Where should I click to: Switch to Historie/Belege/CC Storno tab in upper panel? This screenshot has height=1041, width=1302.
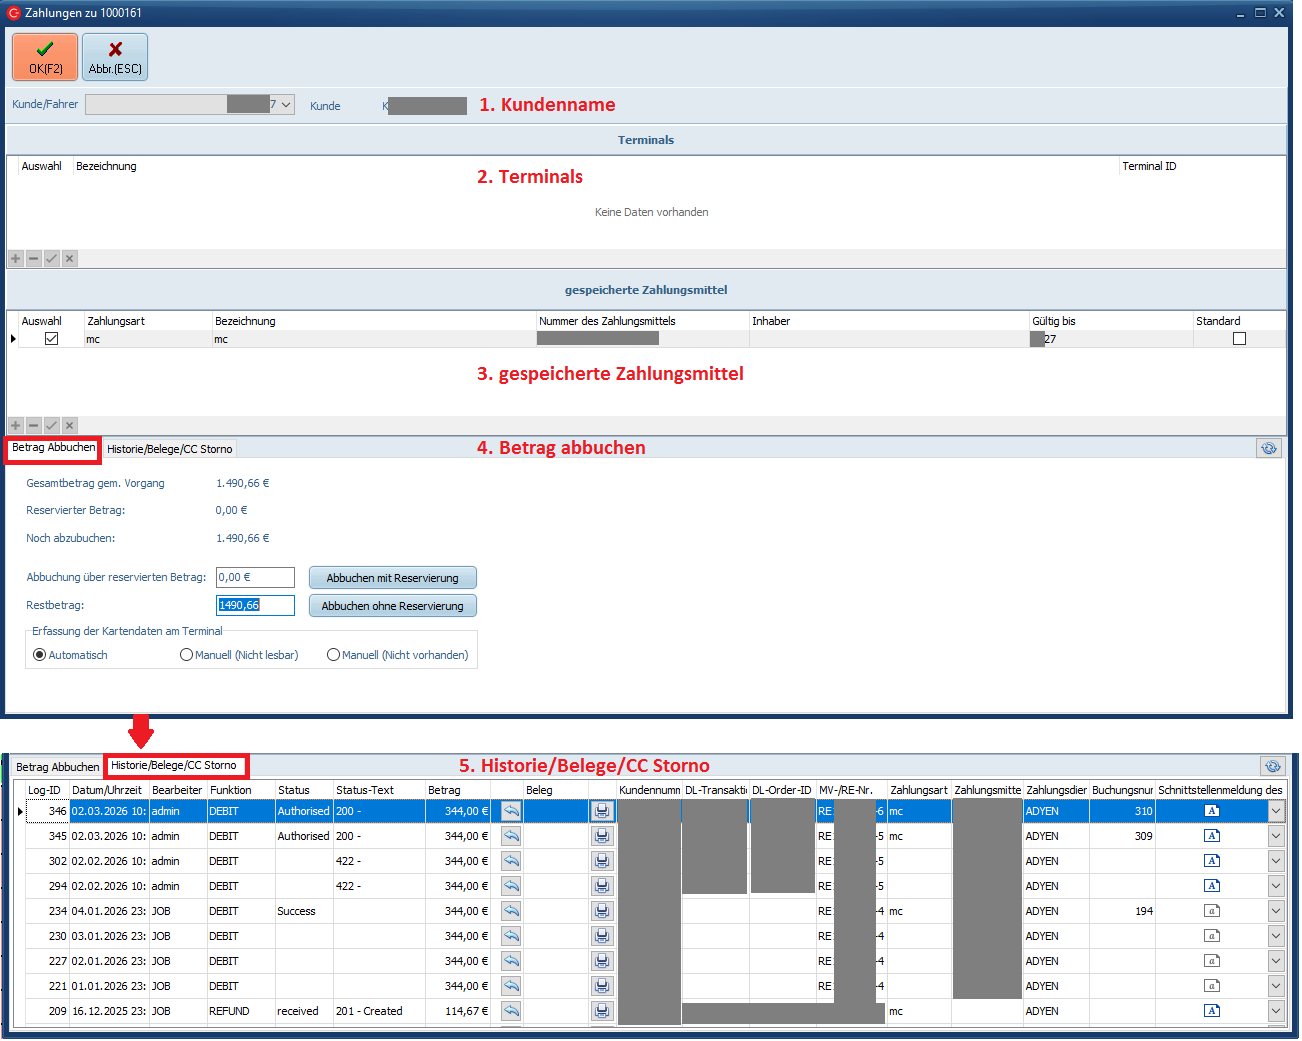tap(169, 449)
